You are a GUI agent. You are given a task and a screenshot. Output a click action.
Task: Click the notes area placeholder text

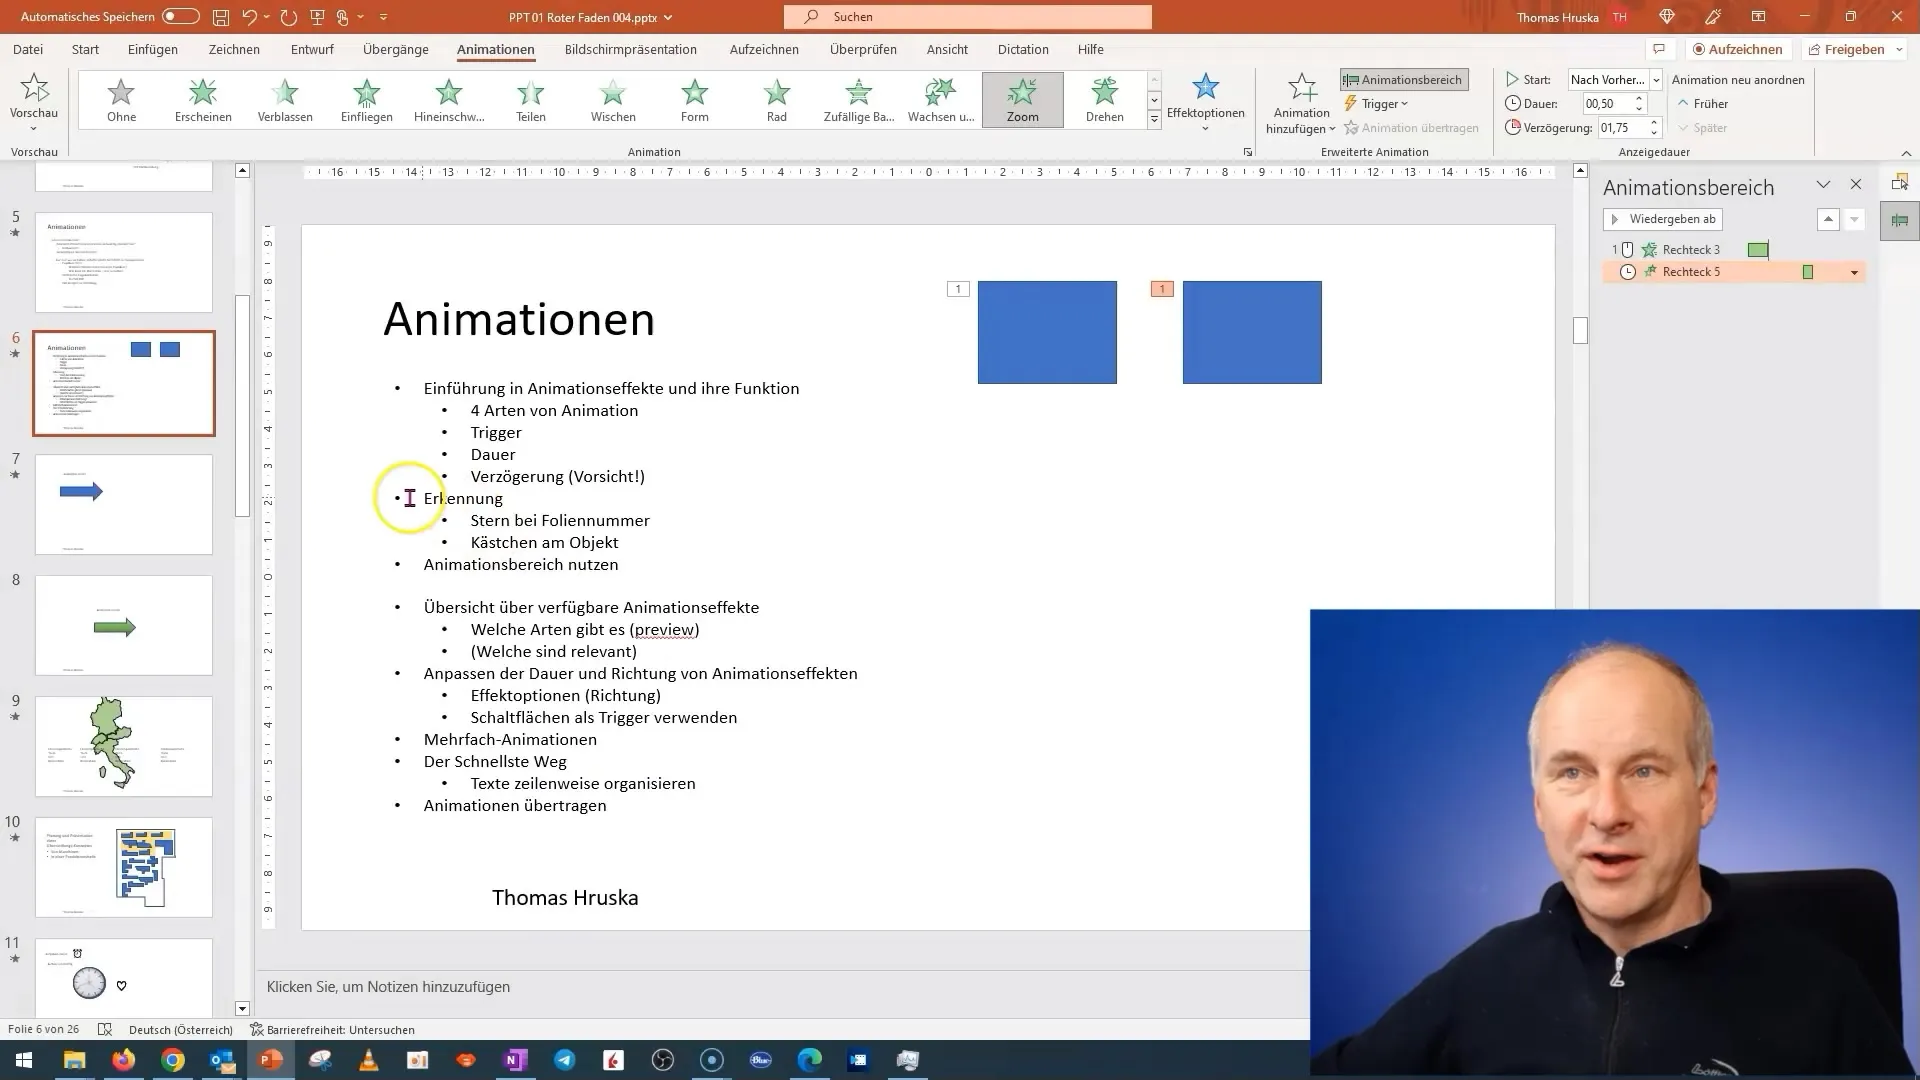click(388, 987)
